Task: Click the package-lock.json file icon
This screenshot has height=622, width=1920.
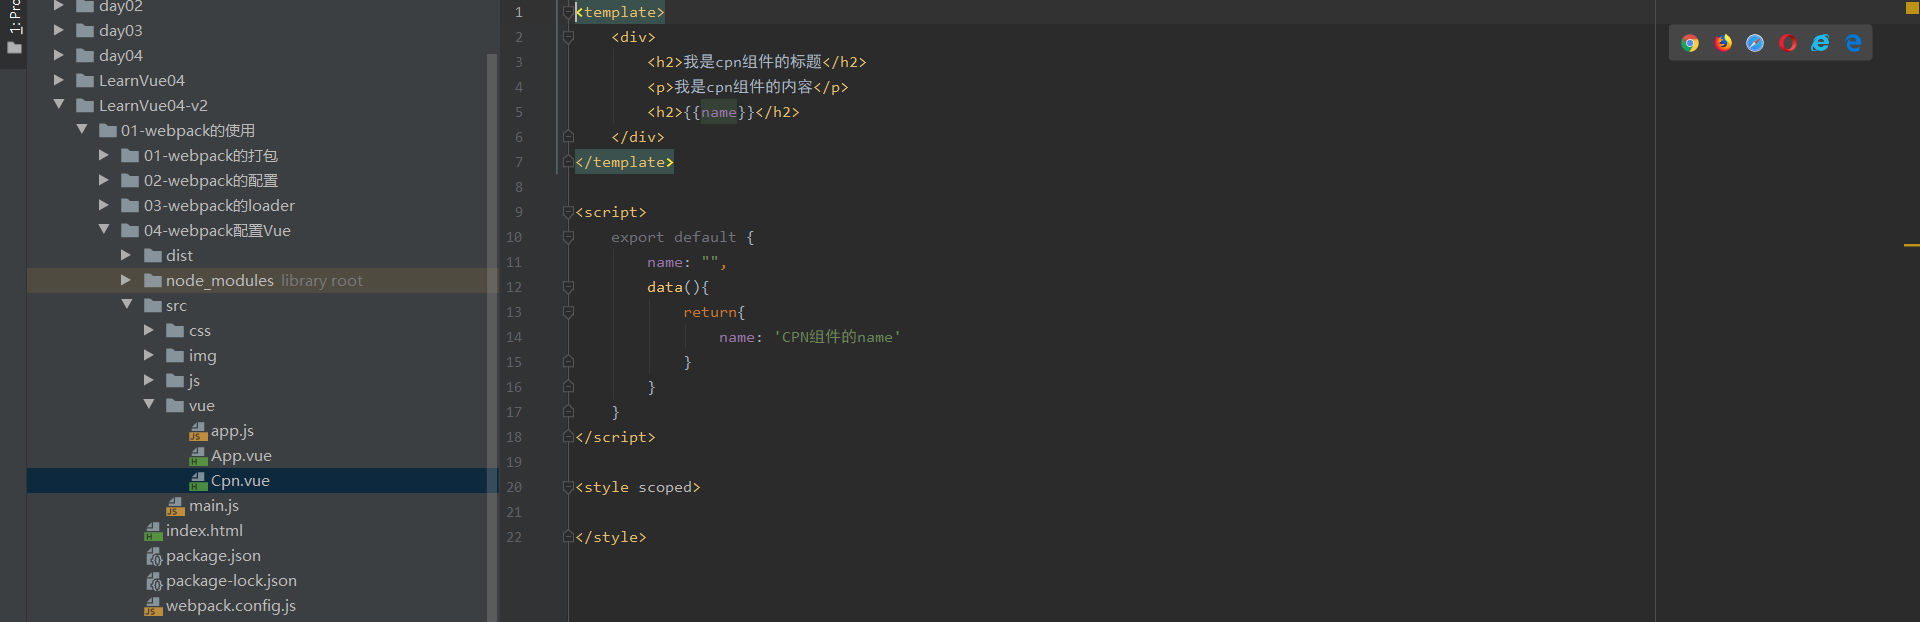Action: coord(153,581)
